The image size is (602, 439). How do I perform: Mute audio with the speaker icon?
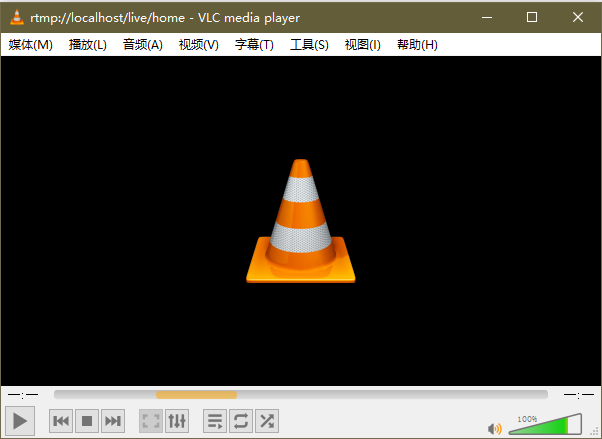coord(494,429)
